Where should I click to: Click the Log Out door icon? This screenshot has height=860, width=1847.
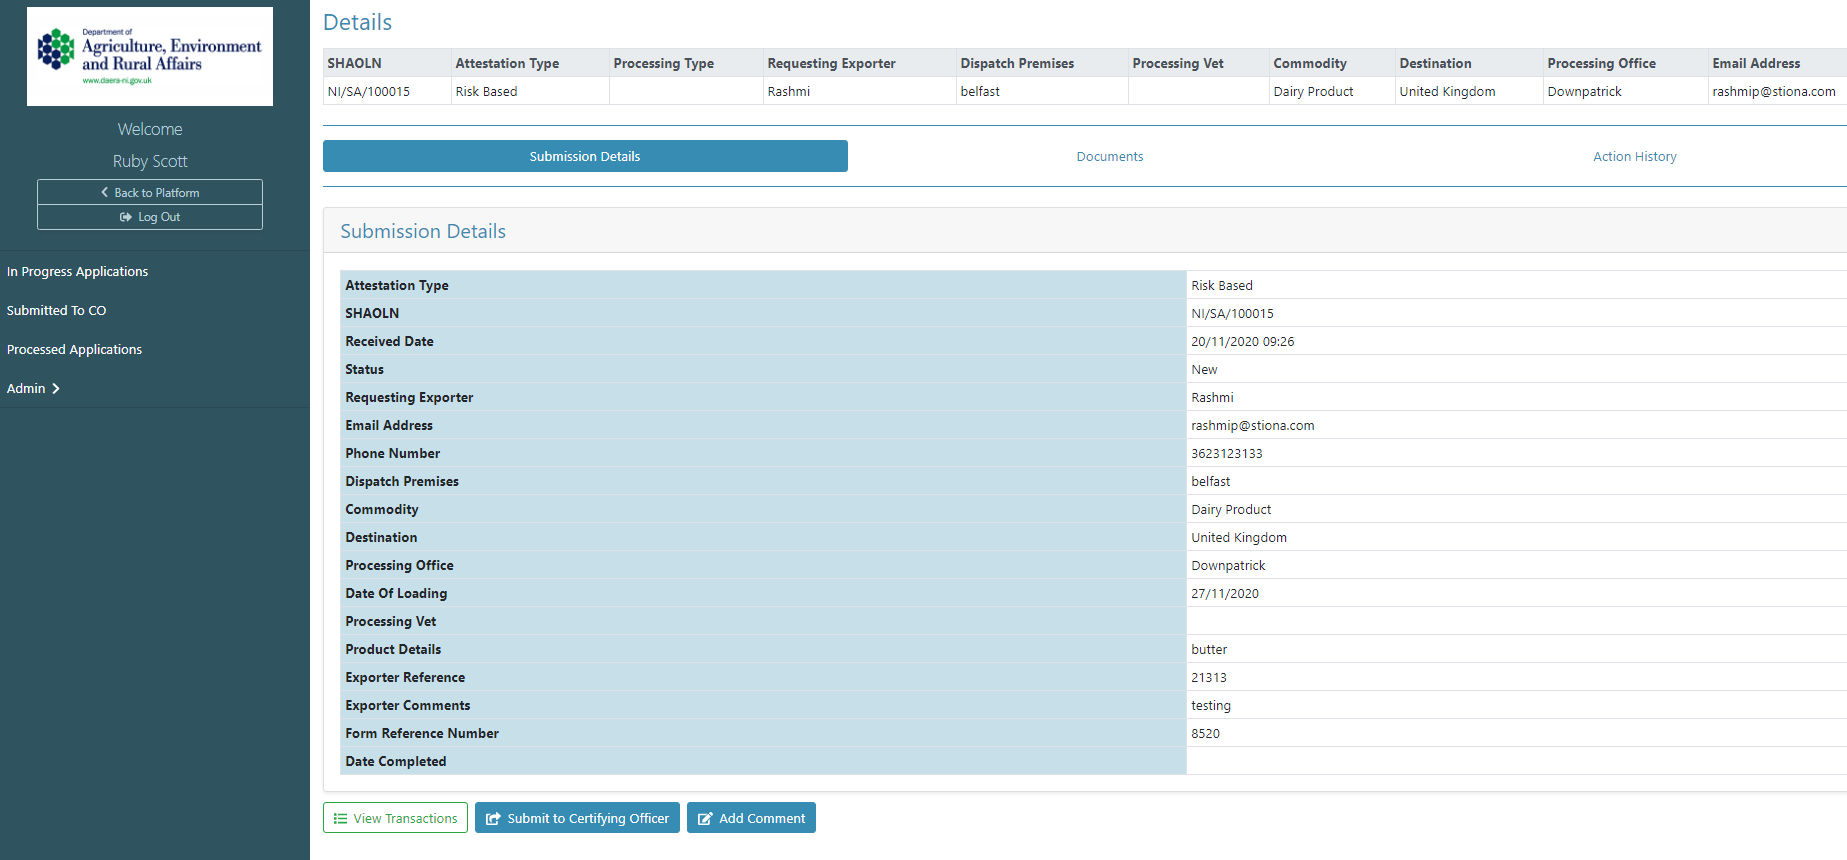click(126, 217)
